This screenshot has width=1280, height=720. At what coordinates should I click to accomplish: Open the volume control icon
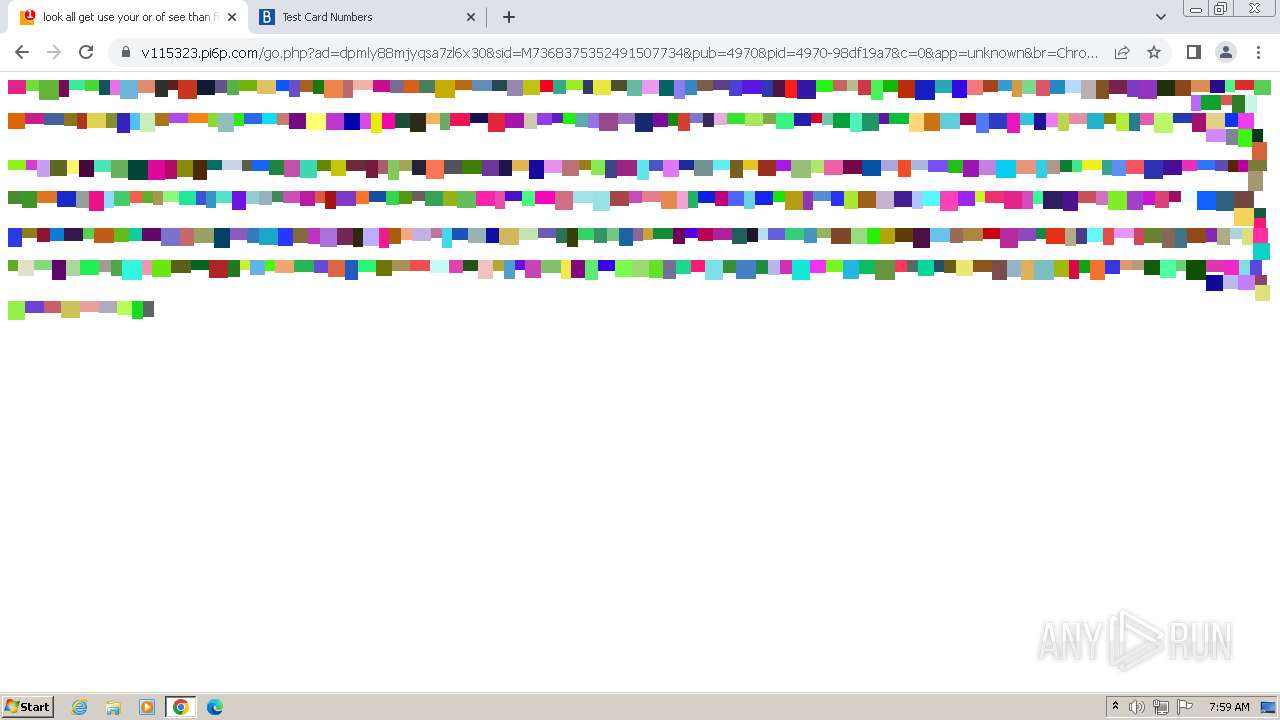pos(1137,707)
